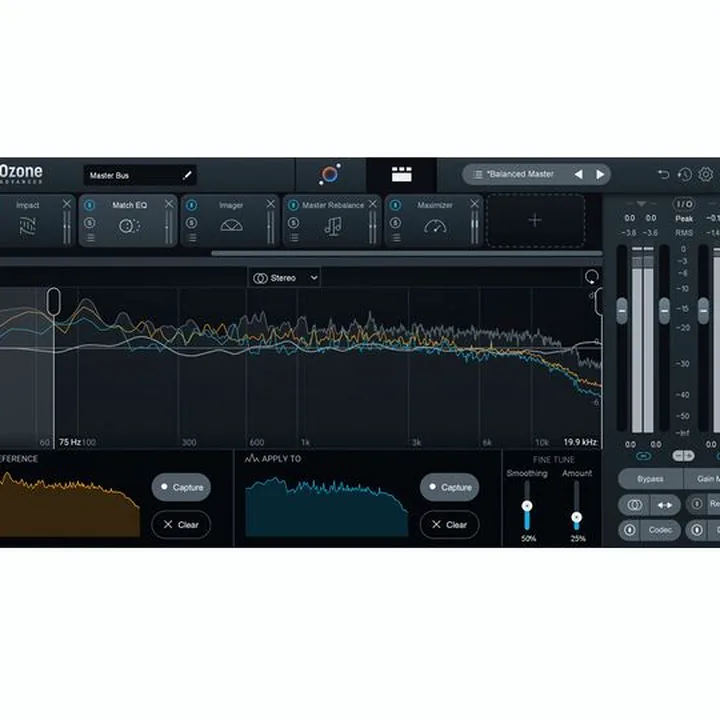
Task: Capture the Apply To spectrum
Action: (450, 487)
